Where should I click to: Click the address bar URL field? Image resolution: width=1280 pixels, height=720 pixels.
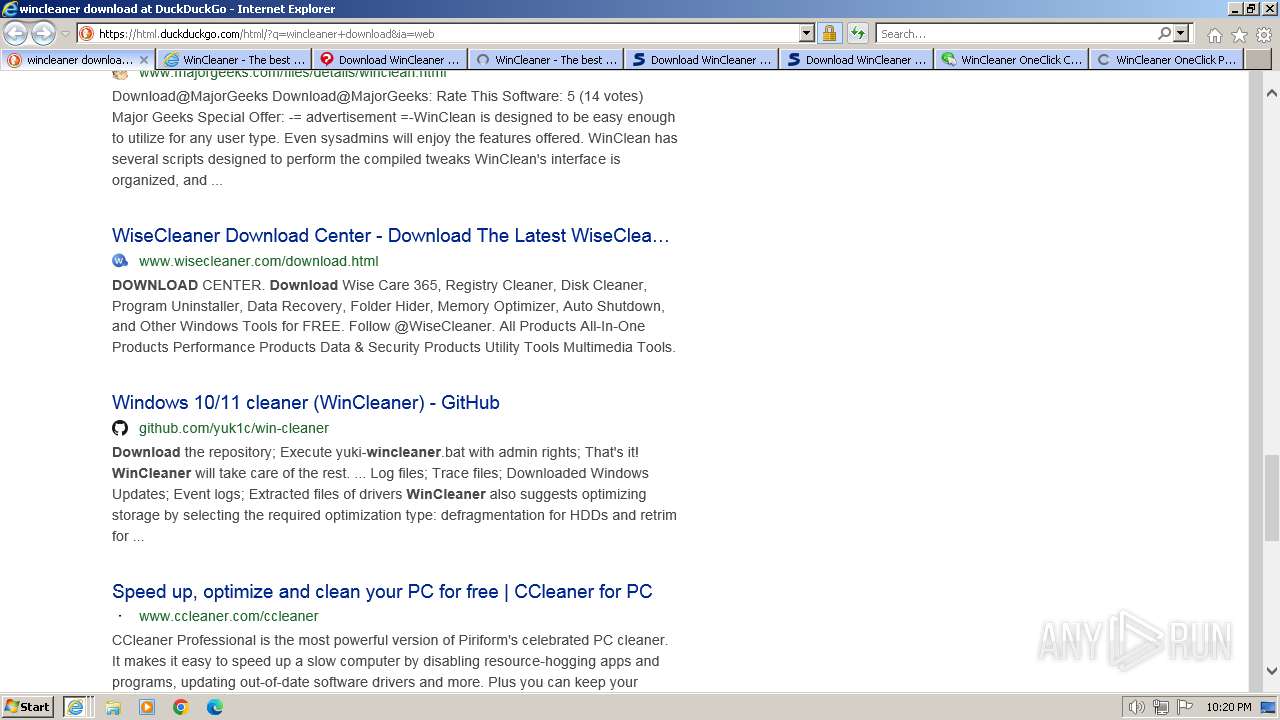[x=447, y=34]
